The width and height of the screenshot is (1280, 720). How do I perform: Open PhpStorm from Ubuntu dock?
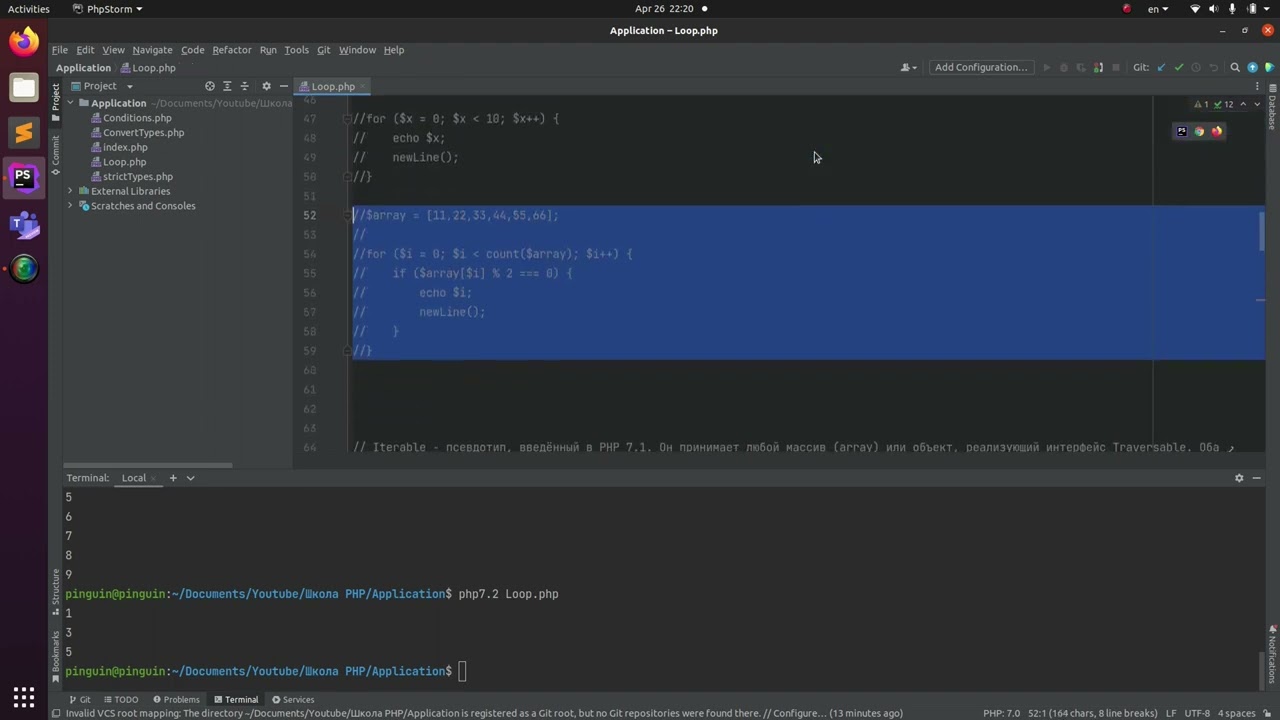coord(24,177)
